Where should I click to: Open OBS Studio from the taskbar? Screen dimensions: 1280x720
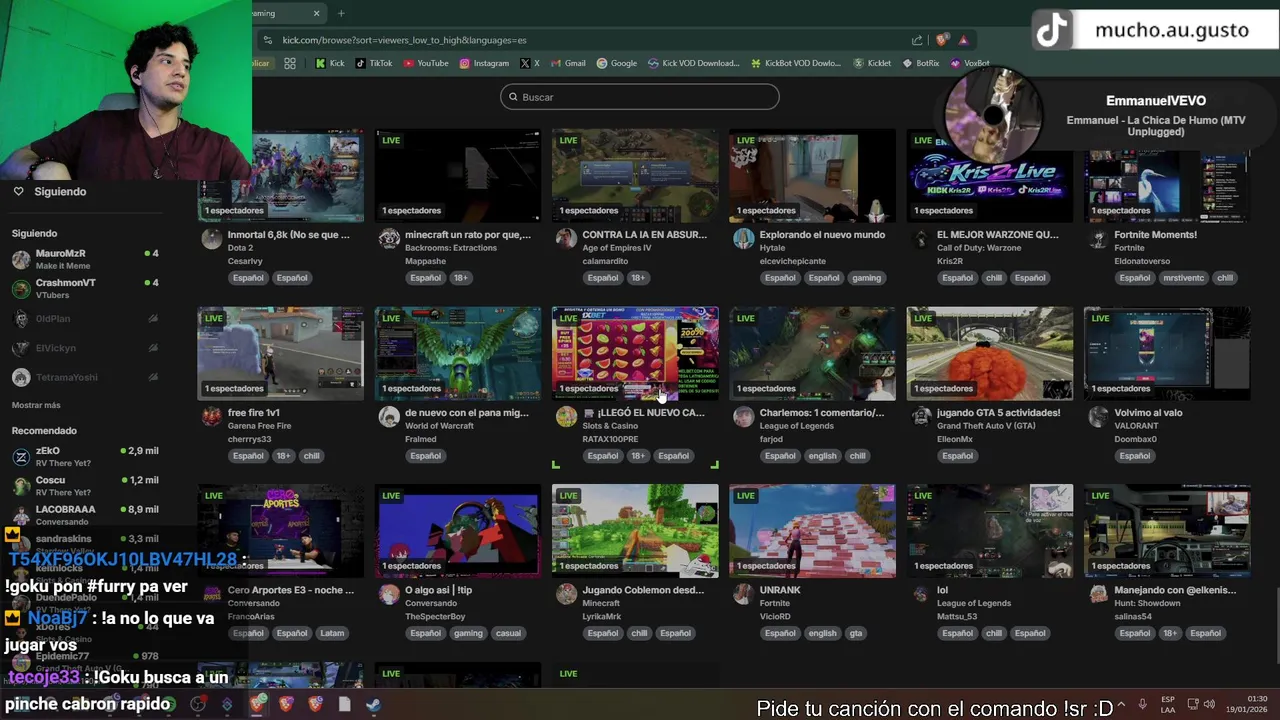(x=198, y=704)
